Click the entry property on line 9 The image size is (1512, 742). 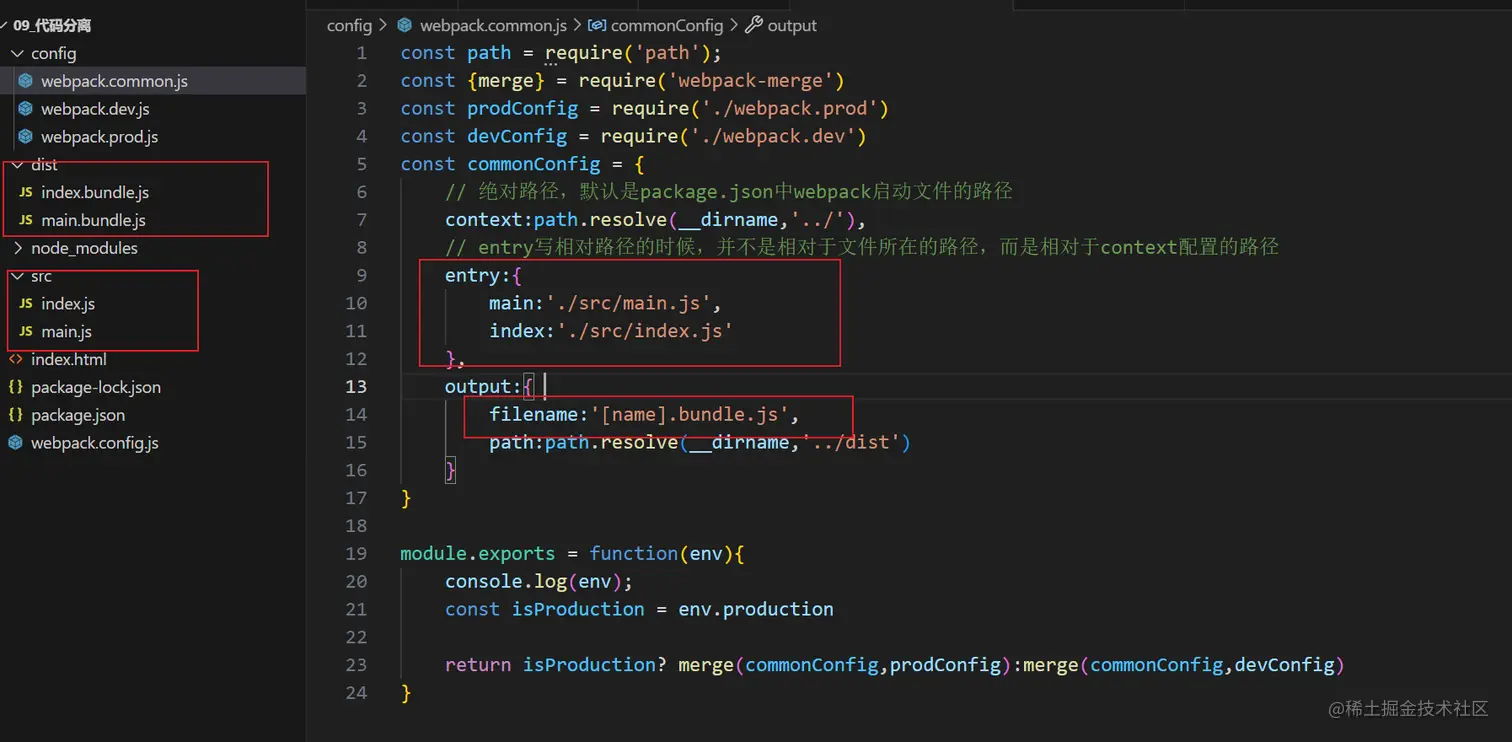pos(473,275)
